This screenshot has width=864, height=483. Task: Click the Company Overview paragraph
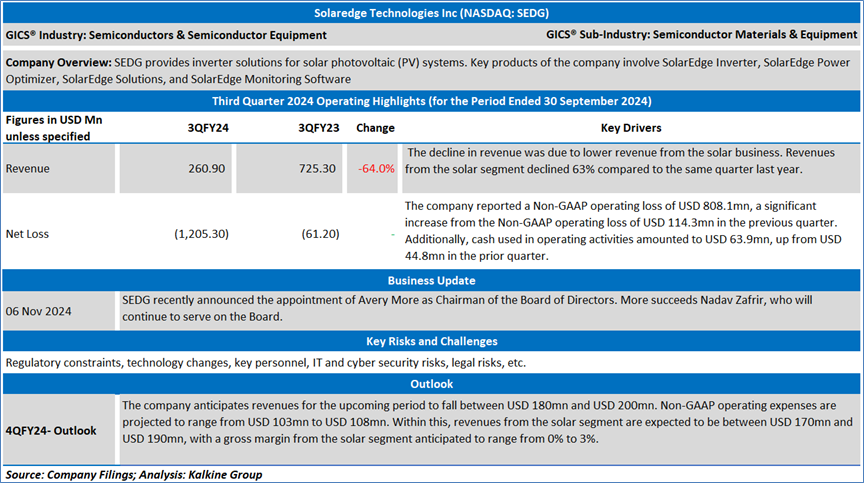pos(428,71)
